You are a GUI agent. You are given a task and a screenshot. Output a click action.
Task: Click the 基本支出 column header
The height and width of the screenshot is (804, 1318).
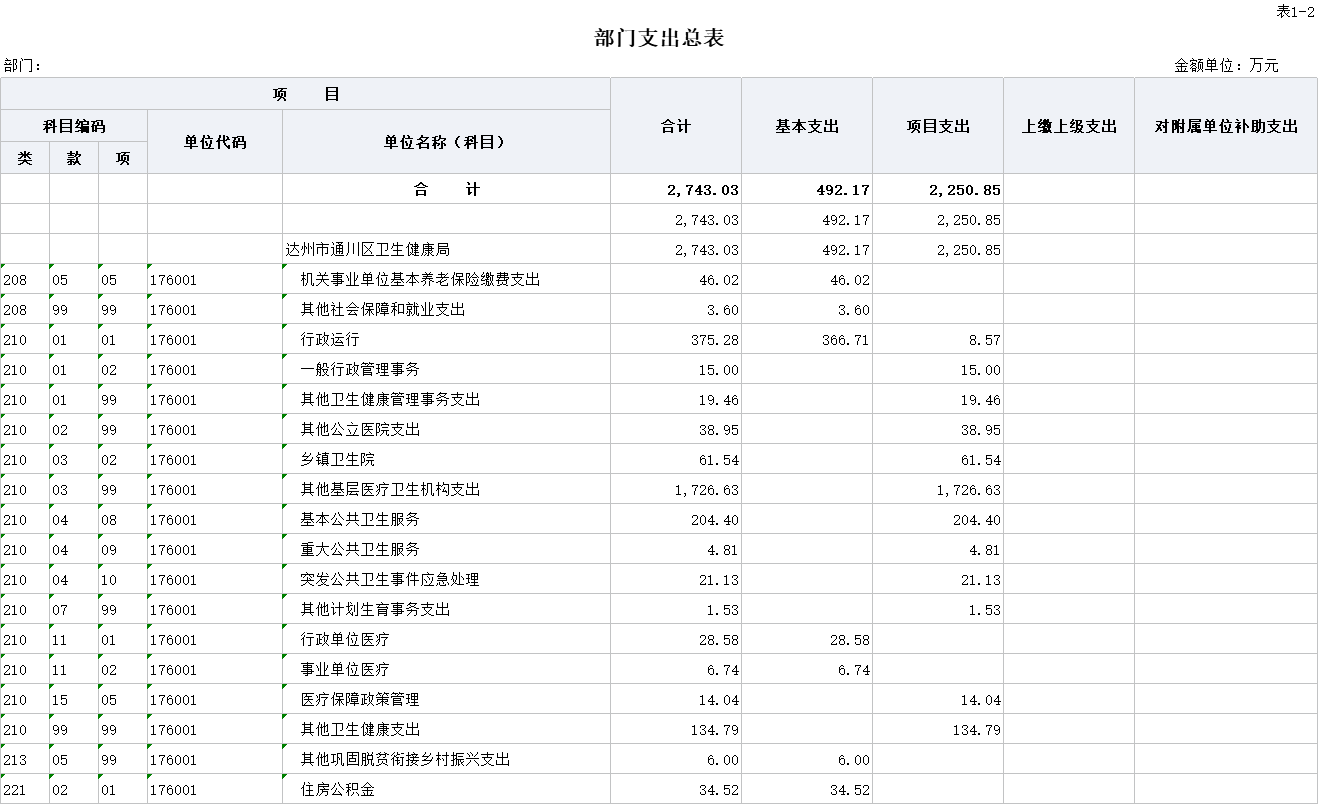coord(807,126)
